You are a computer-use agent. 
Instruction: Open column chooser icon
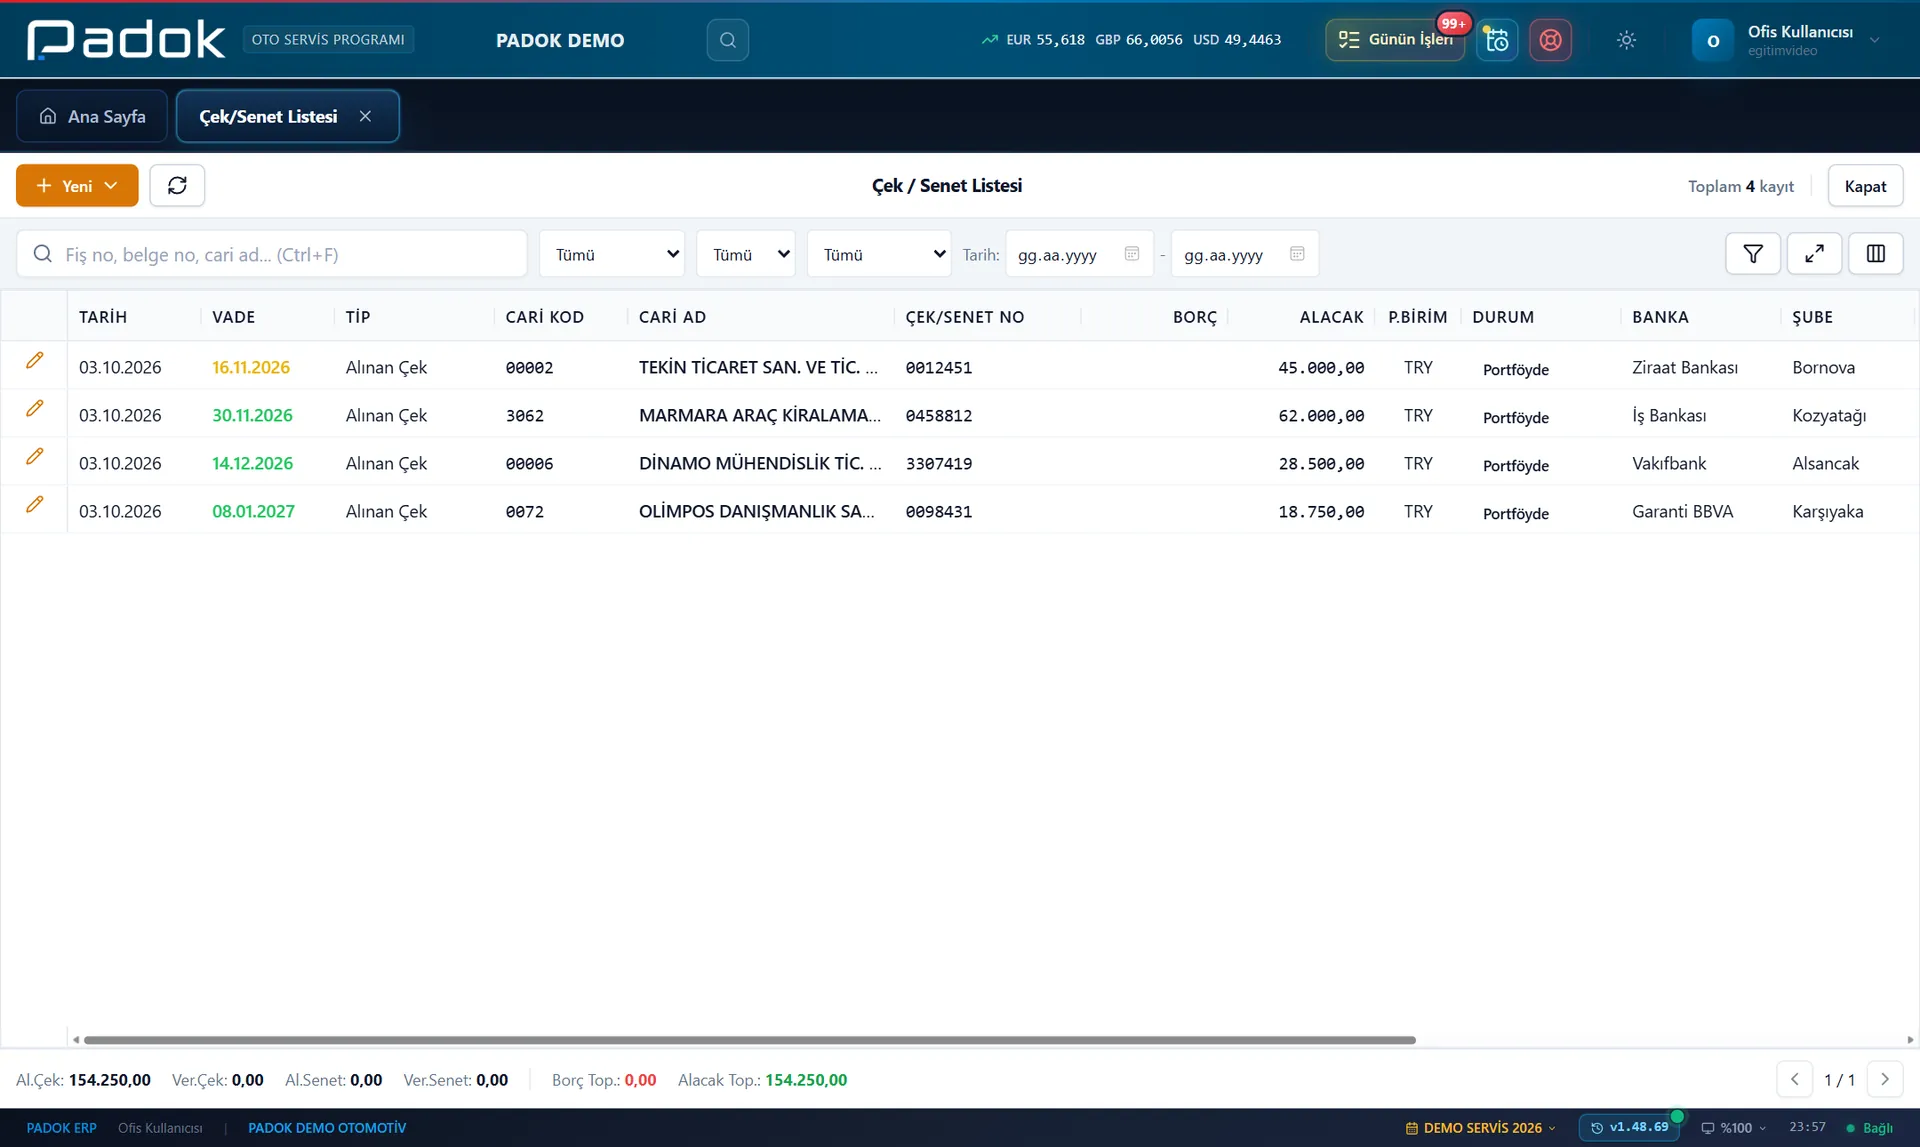coord(1876,254)
